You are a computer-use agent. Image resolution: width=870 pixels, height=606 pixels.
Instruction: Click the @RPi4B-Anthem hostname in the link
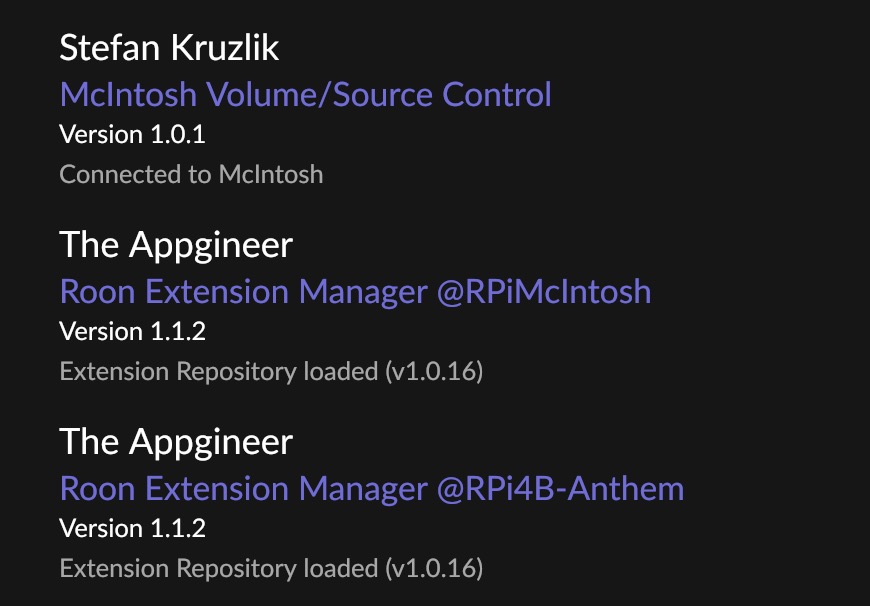560,488
